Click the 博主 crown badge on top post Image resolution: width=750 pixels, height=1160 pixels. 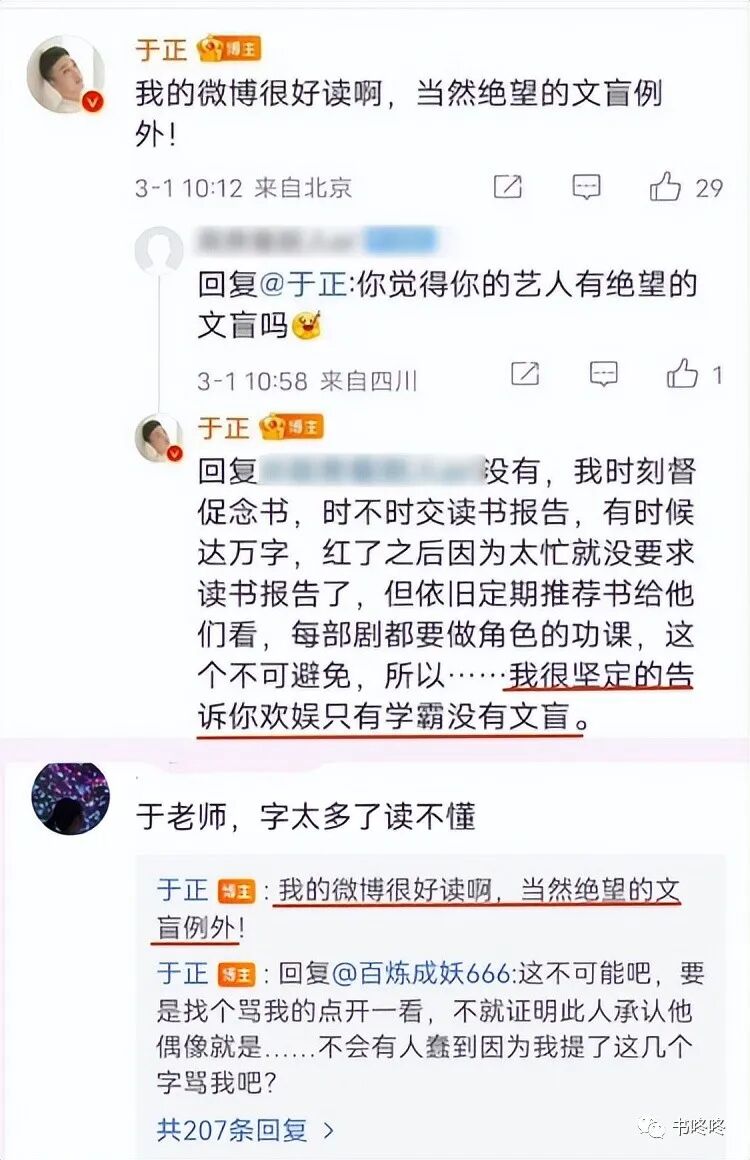click(x=229, y=49)
